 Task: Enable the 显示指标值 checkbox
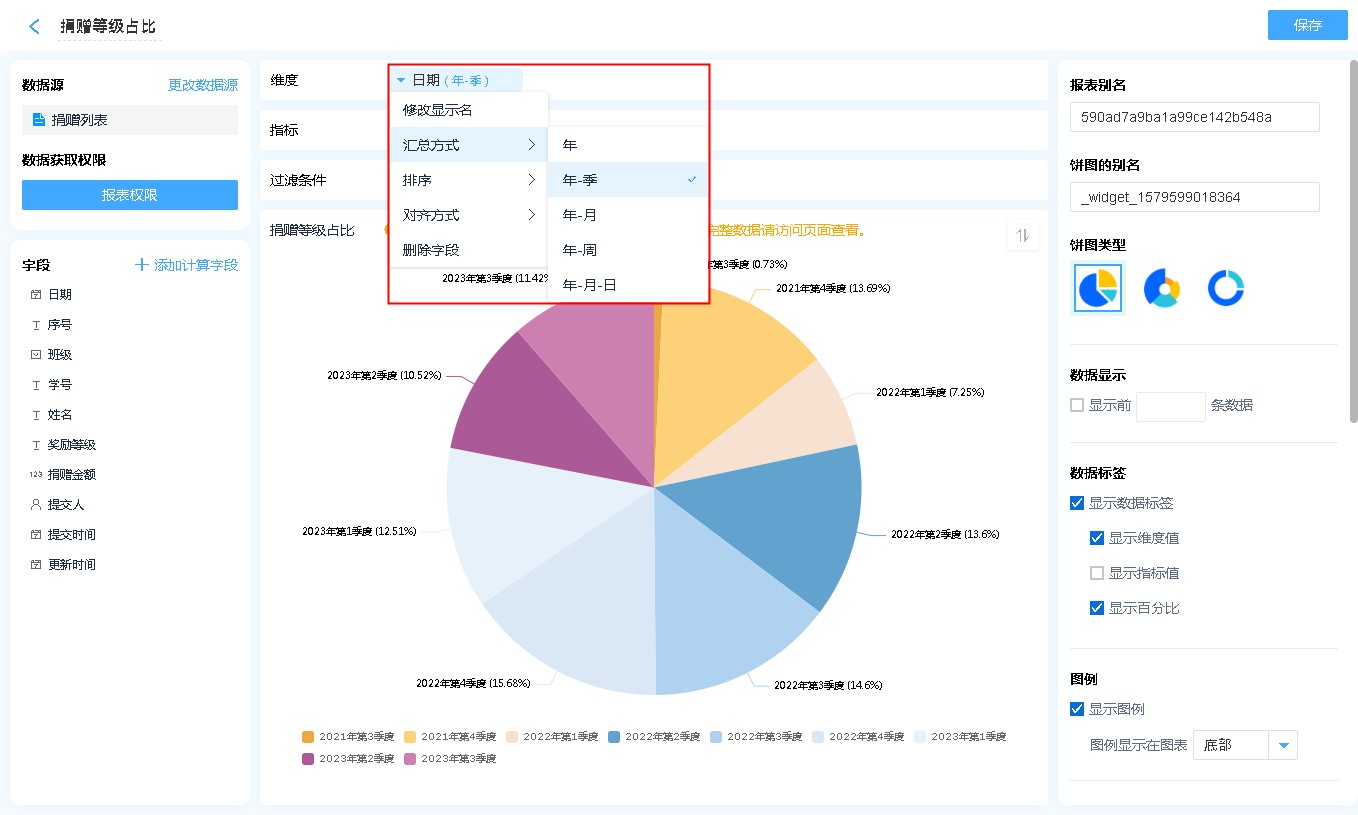1097,573
